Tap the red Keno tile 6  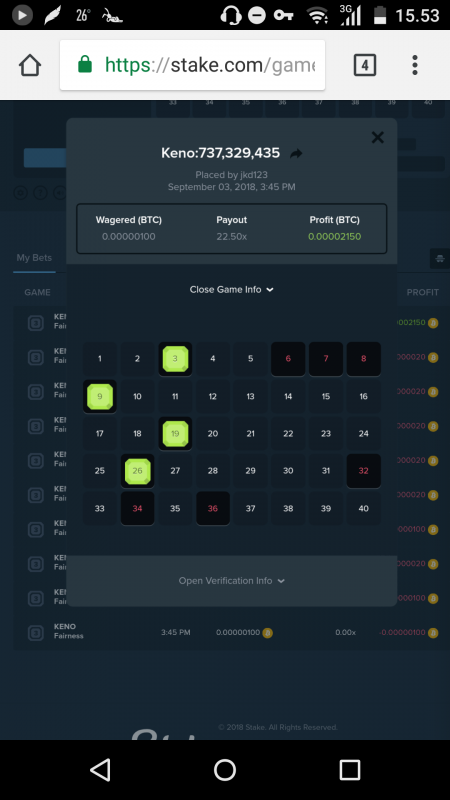pyautogui.click(x=288, y=359)
